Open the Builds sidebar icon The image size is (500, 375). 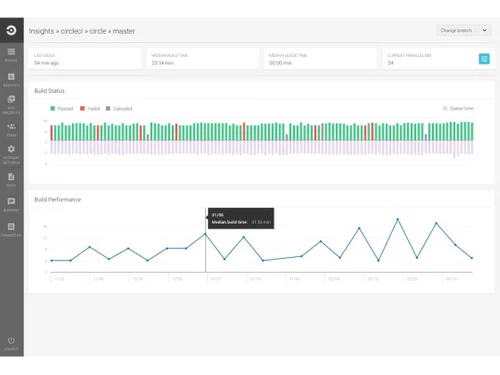point(11,52)
